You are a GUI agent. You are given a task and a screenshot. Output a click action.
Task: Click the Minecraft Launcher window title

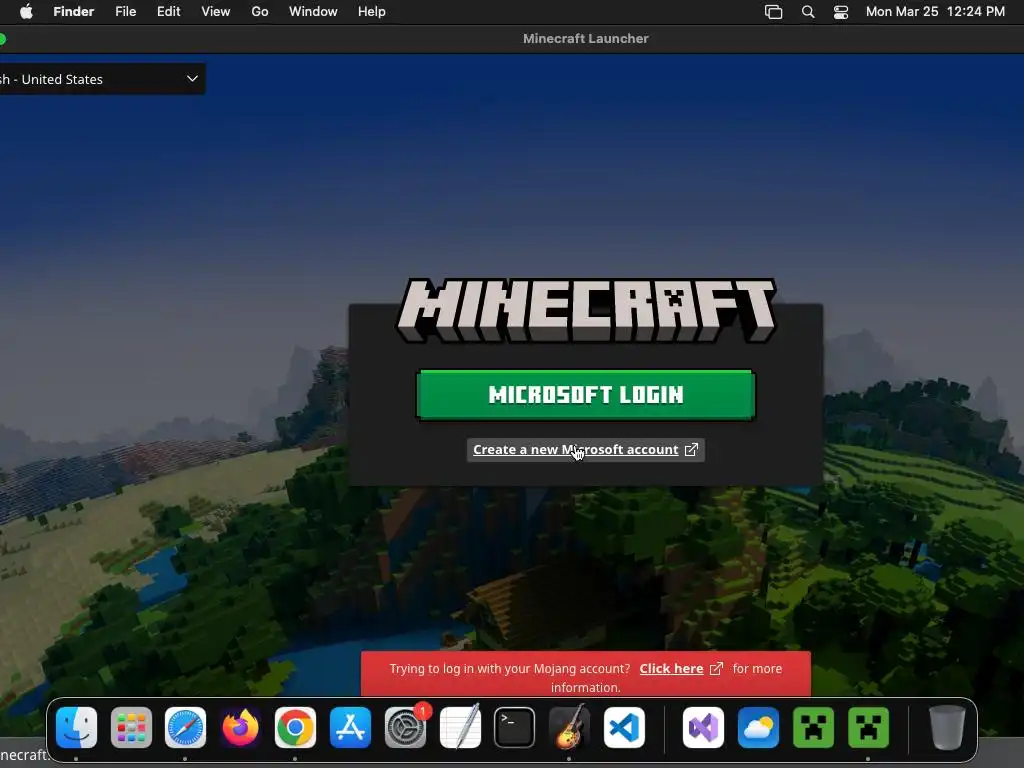[586, 39]
